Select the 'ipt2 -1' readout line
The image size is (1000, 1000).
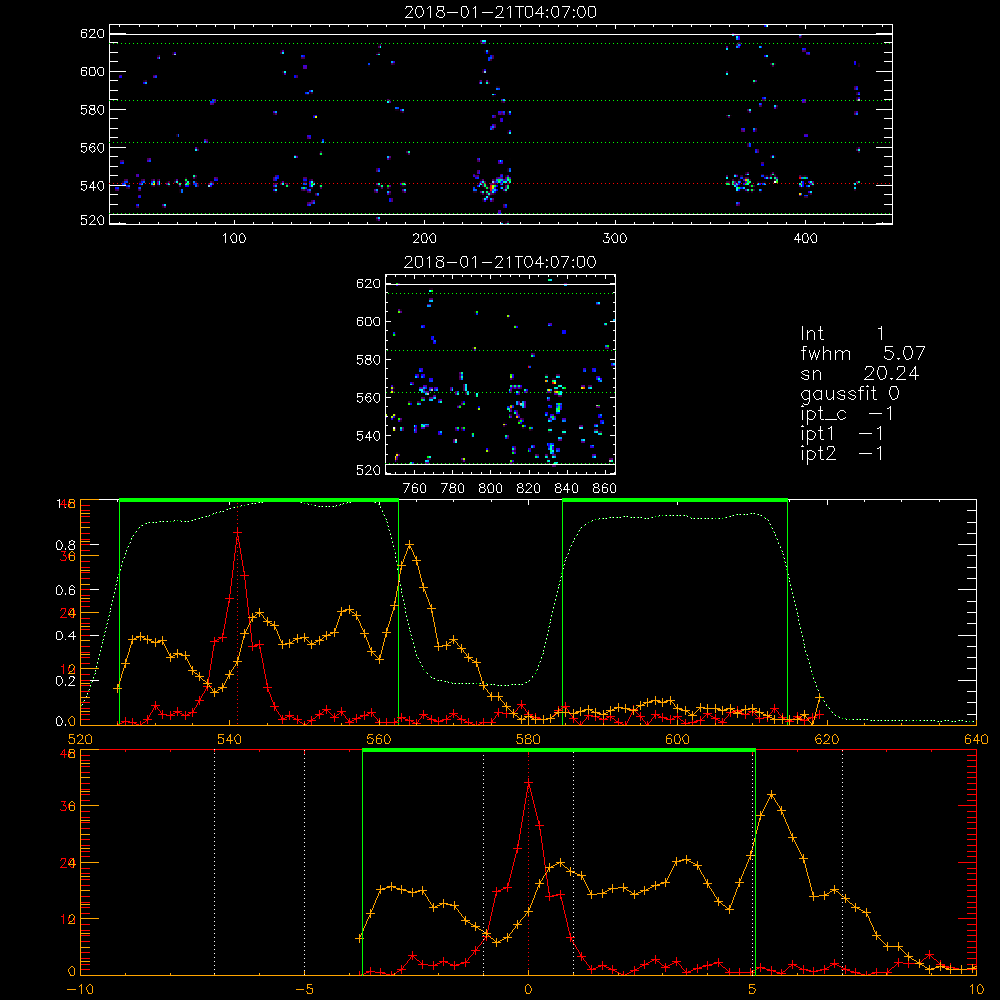[x=842, y=453]
